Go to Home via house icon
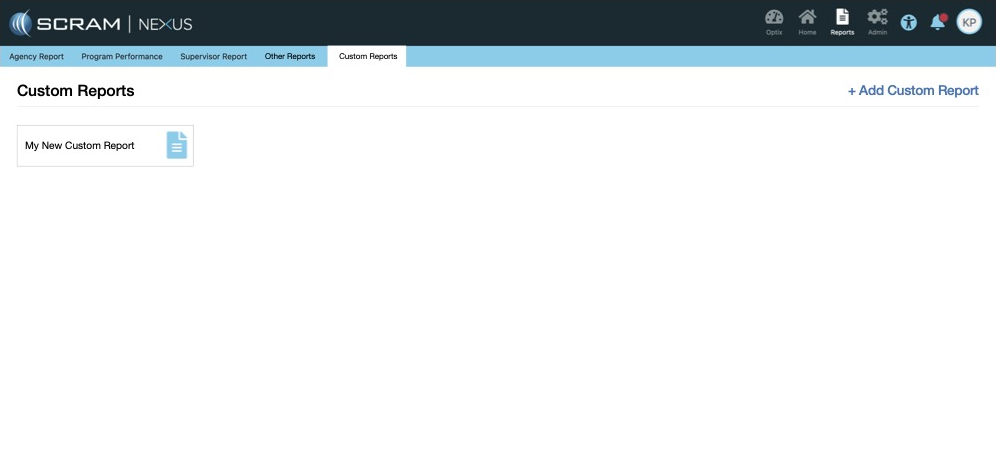 click(807, 17)
